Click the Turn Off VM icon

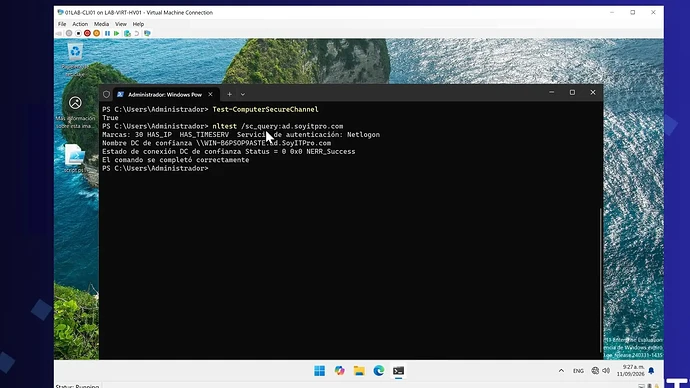78,33
